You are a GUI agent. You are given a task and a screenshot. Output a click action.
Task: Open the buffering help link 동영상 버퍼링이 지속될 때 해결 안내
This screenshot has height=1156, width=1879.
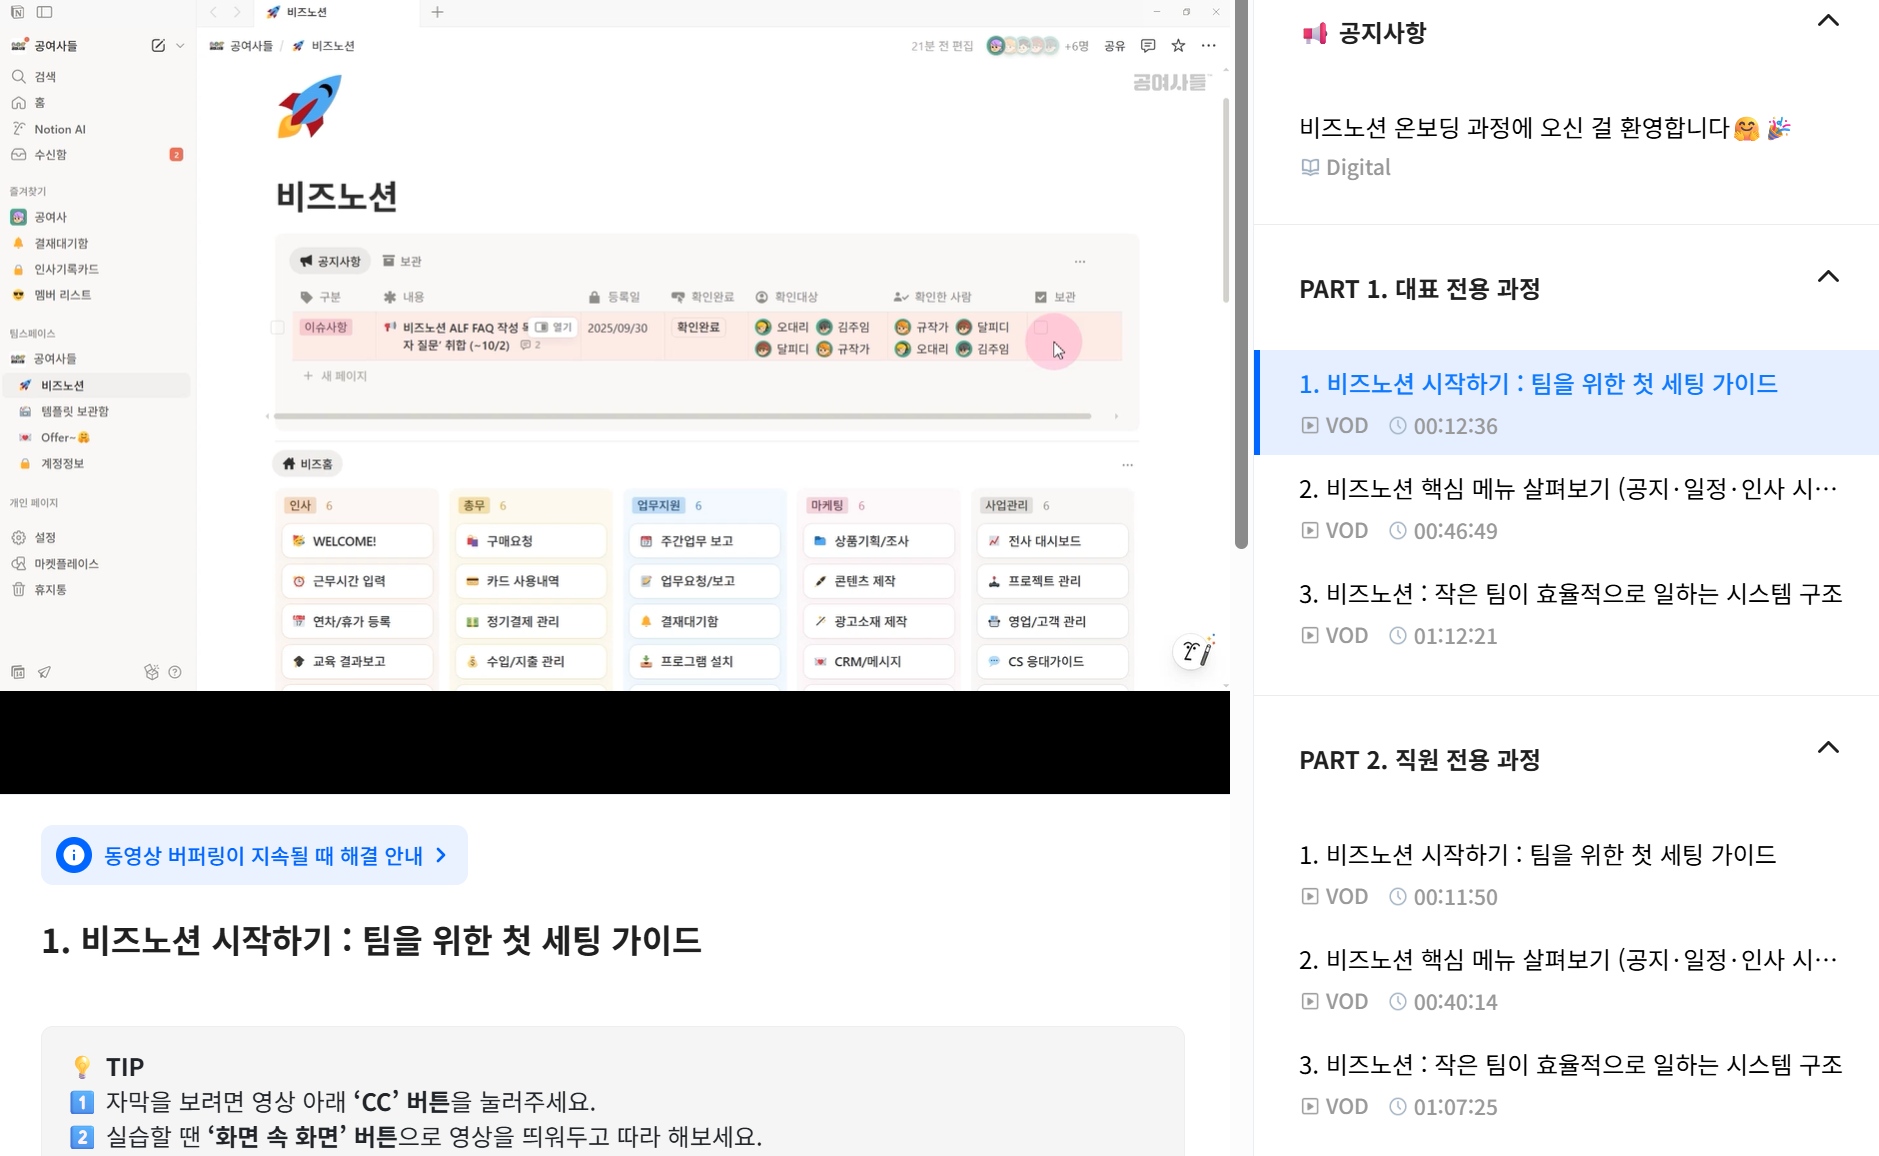254,855
